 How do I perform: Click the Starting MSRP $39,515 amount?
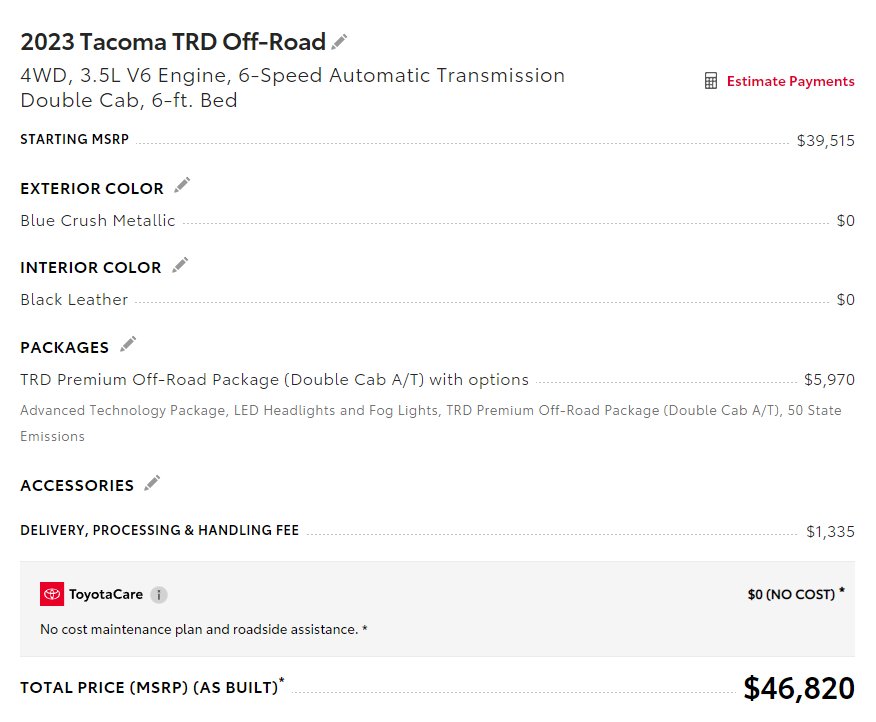point(826,140)
